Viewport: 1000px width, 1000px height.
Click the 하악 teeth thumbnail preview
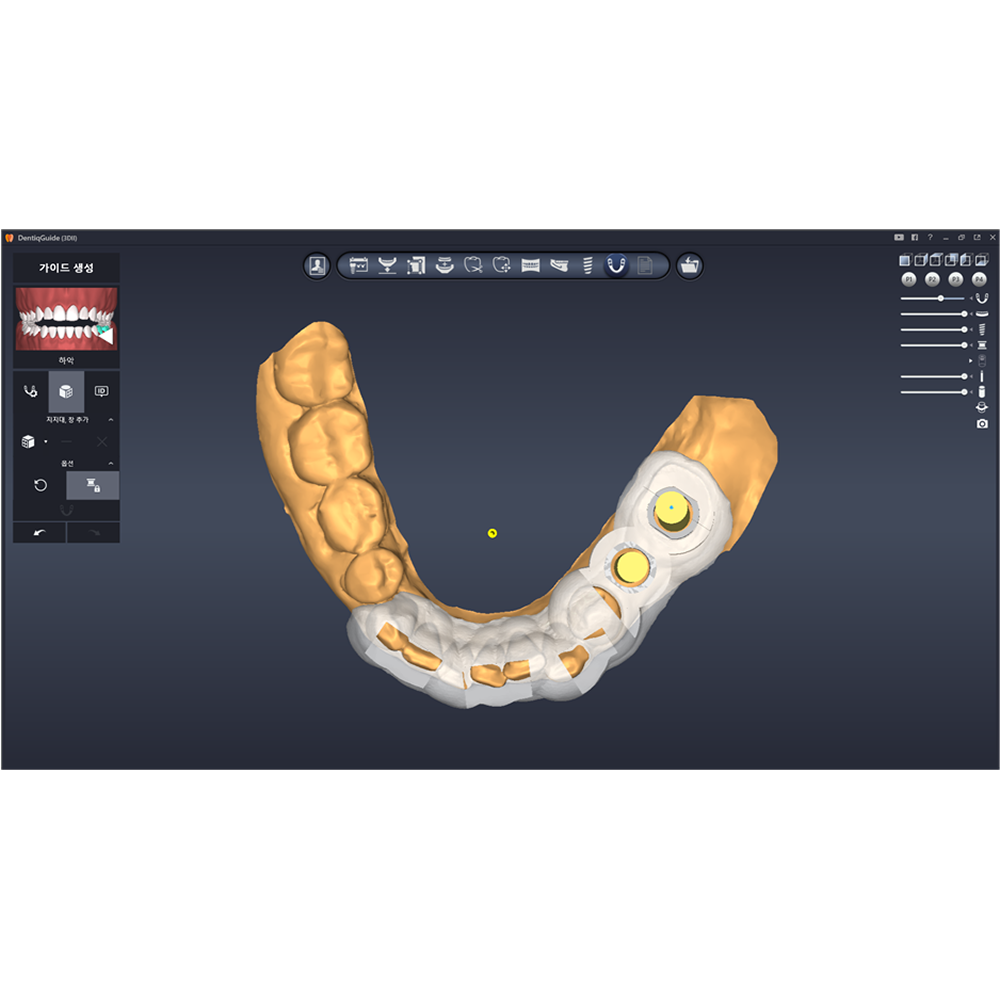pos(64,319)
